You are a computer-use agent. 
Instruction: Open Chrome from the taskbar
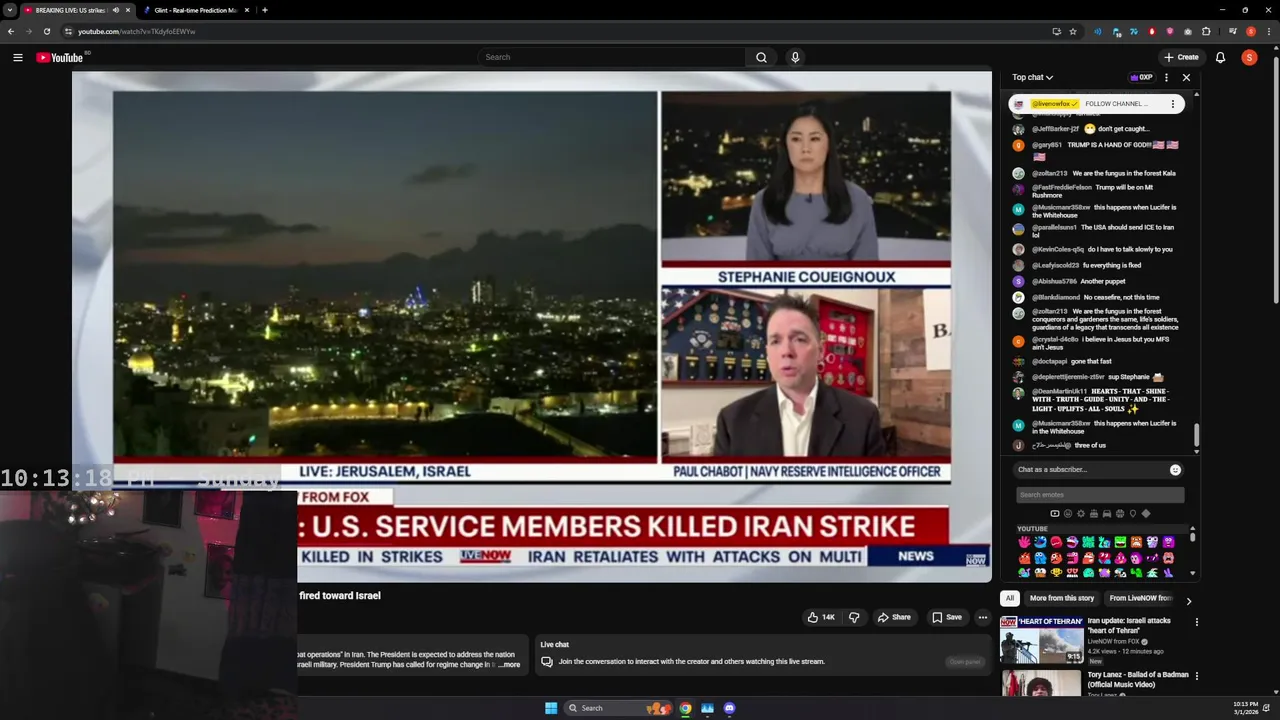685,708
